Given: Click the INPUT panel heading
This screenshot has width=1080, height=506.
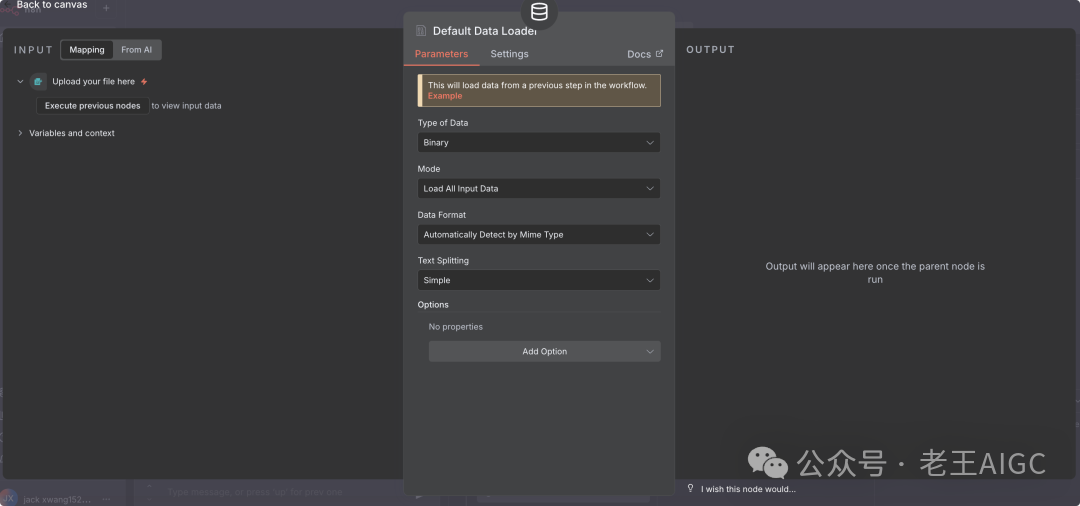Looking at the screenshot, I should pos(33,50).
